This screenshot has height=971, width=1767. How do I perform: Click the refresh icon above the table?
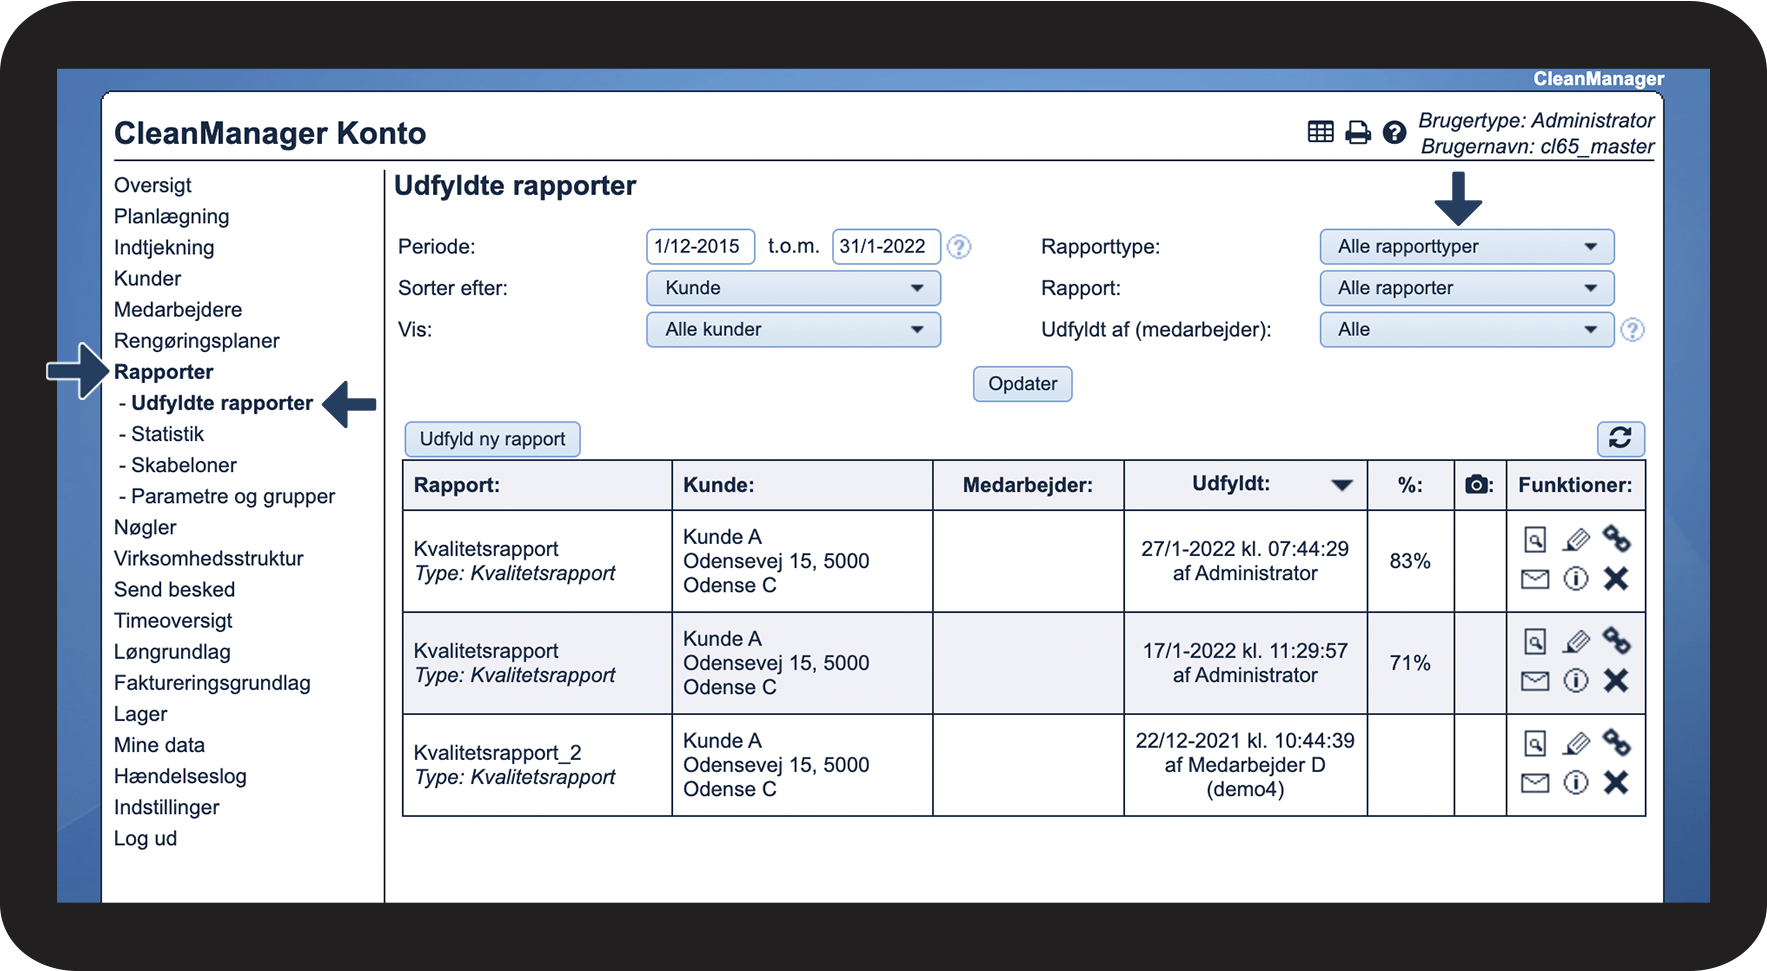click(x=1620, y=438)
